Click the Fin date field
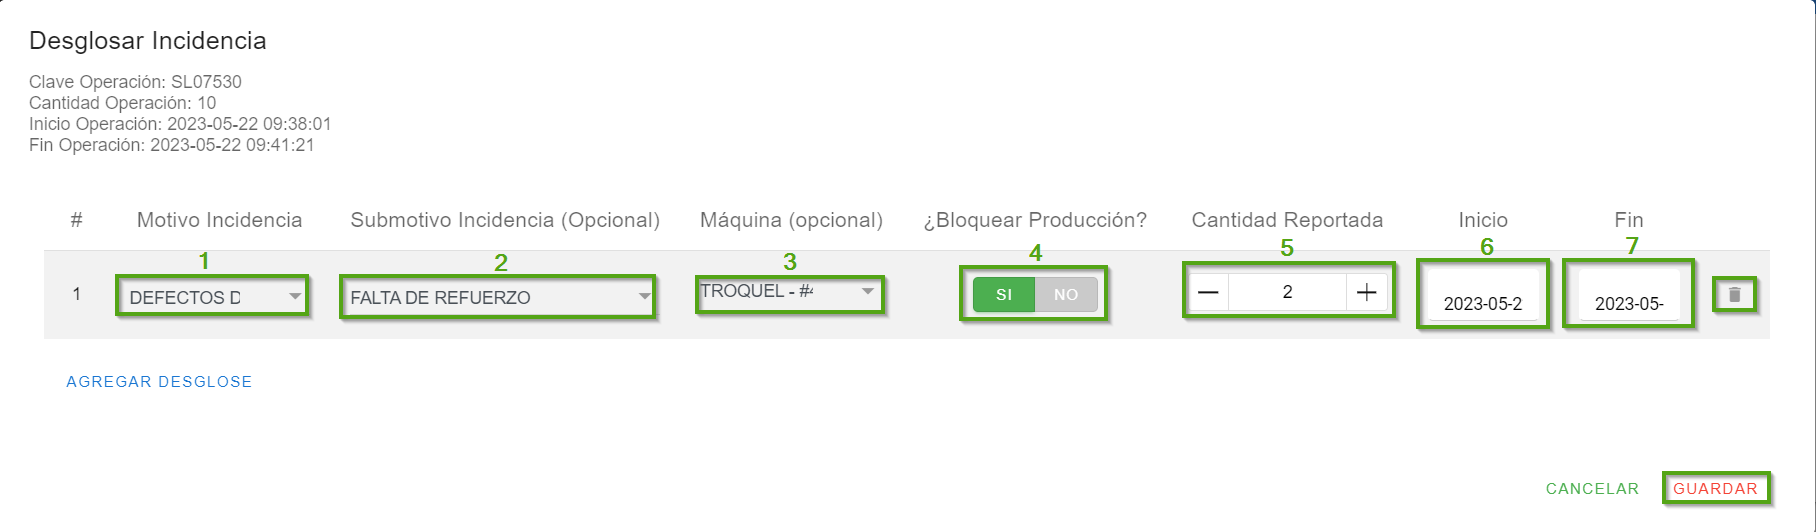This screenshot has height=532, width=1816. point(1628,303)
